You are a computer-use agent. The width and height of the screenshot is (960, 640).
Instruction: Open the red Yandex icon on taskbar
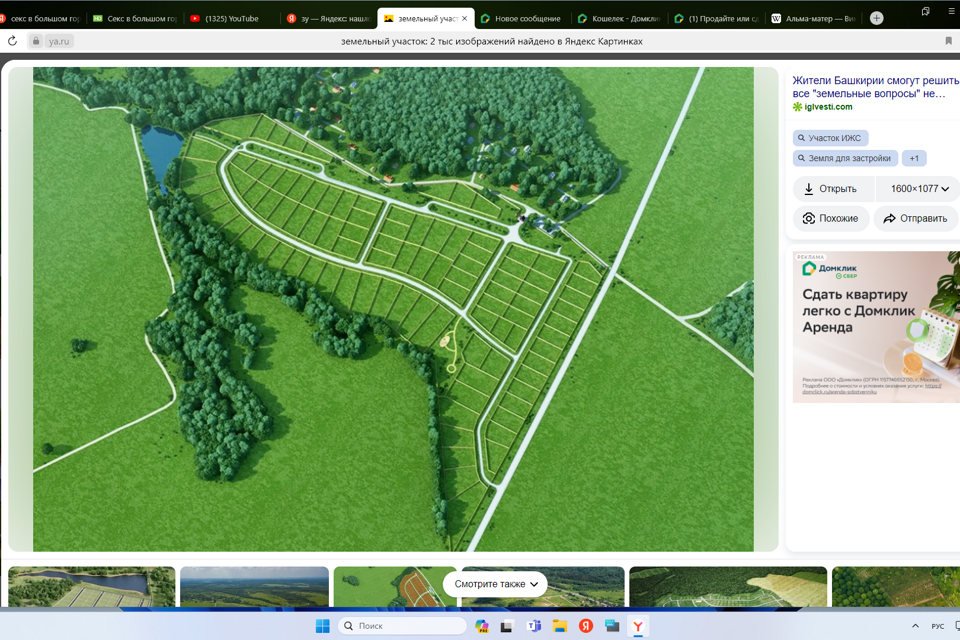point(586,626)
